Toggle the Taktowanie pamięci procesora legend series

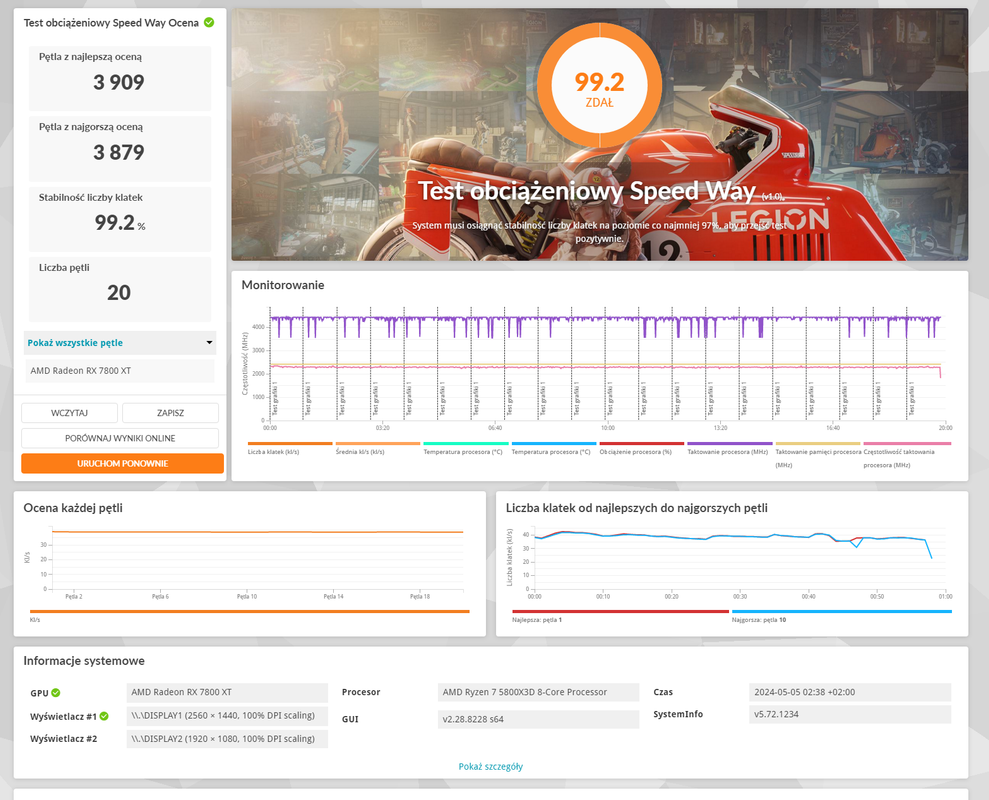(817, 457)
